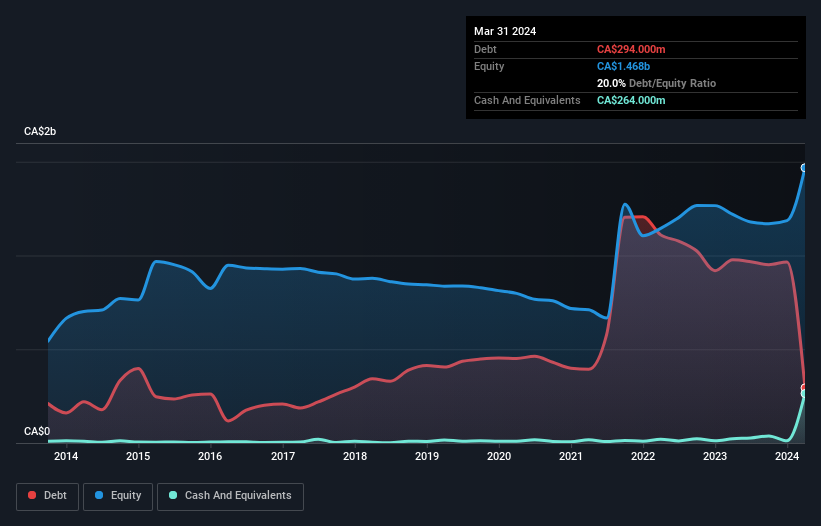Click the 2014 x-axis label
The image size is (821, 526).
[66, 456]
